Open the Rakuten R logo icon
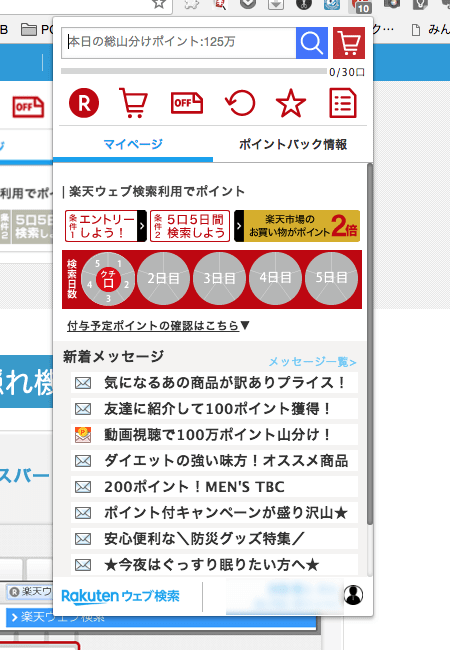Image resolution: width=450 pixels, height=650 pixels. tap(84, 103)
